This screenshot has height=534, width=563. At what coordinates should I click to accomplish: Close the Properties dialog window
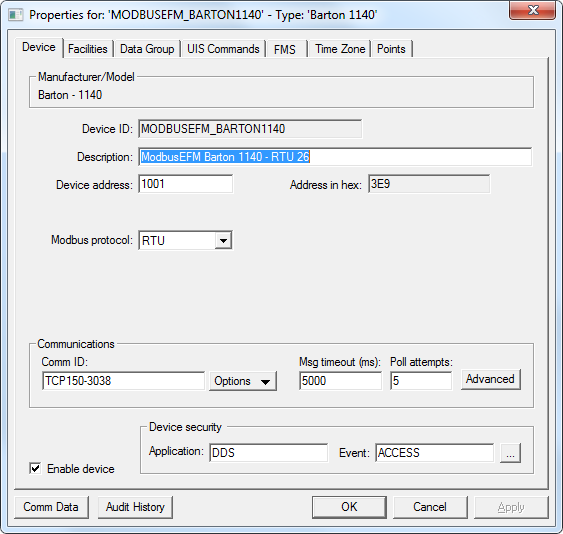tap(532, 10)
